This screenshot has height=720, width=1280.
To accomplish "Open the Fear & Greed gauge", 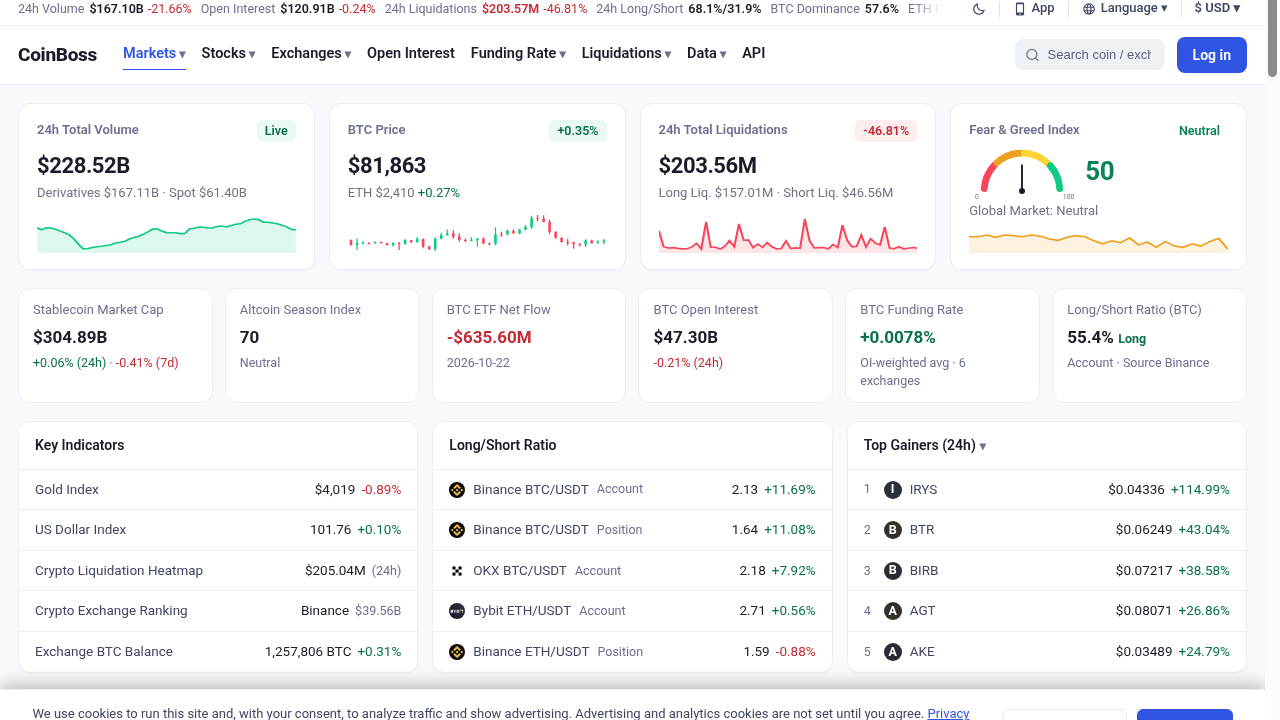I will tap(1022, 173).
